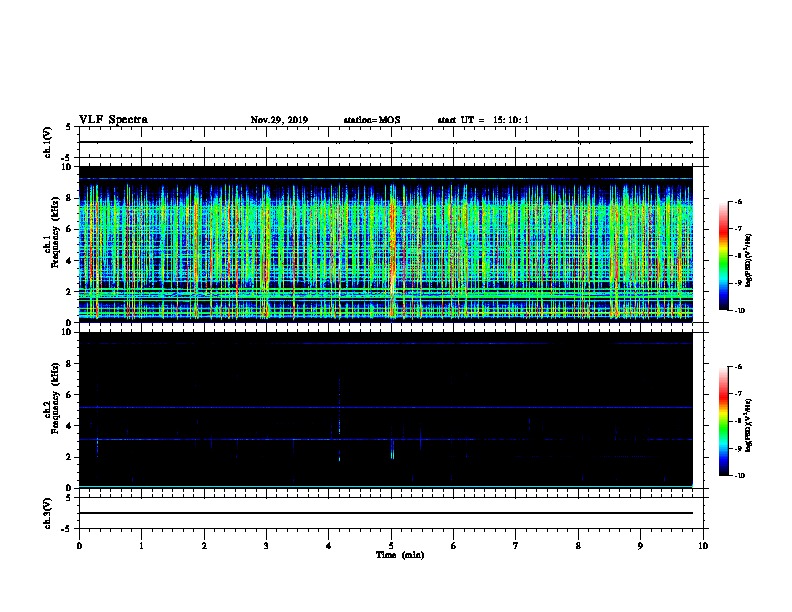Click the "ch.1(V)" axis label
The width and height of the screenshot is (792, 612).
coord(48,142)
